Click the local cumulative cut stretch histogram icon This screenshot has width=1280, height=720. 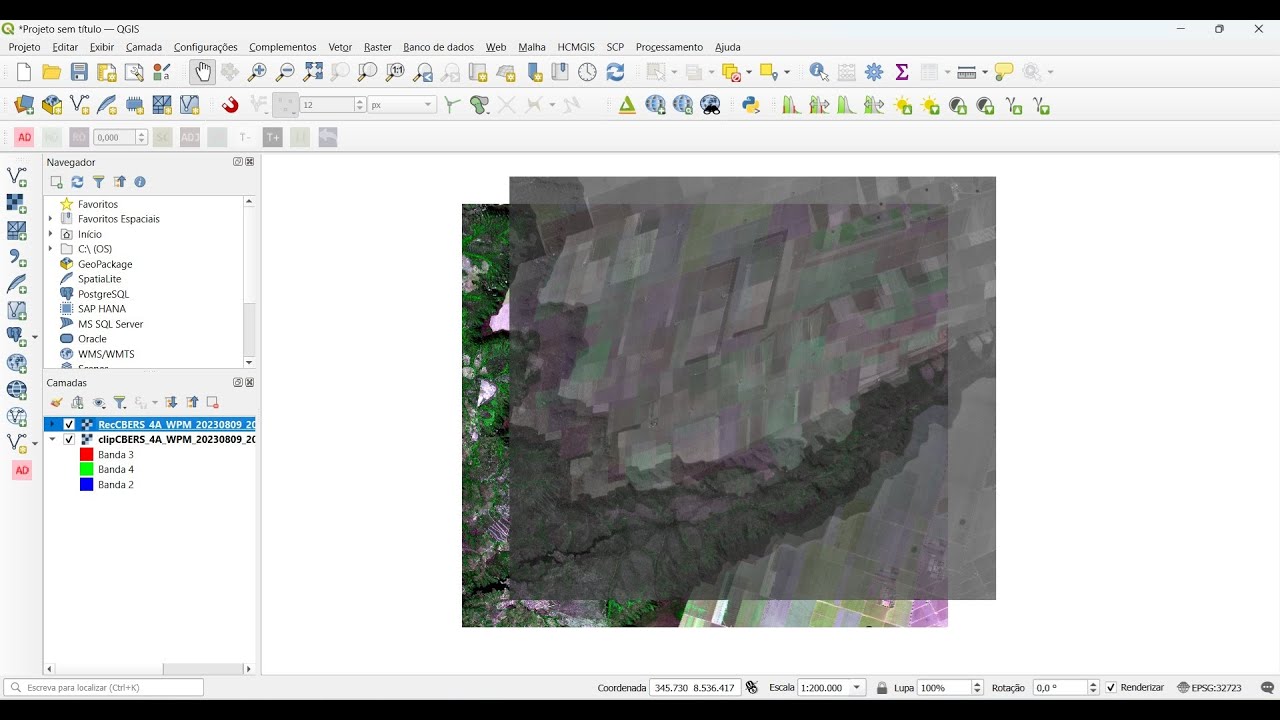(792, 105)
